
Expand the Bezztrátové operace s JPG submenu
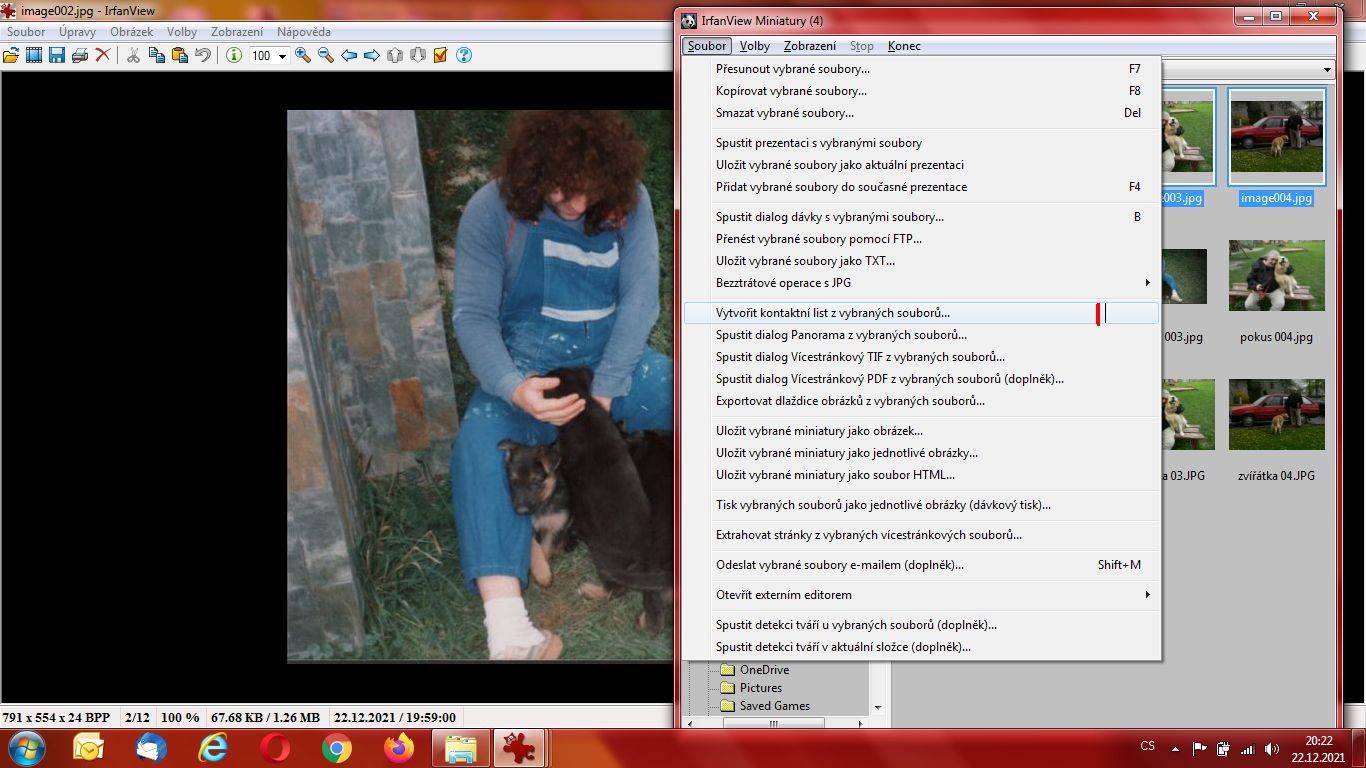922,283
